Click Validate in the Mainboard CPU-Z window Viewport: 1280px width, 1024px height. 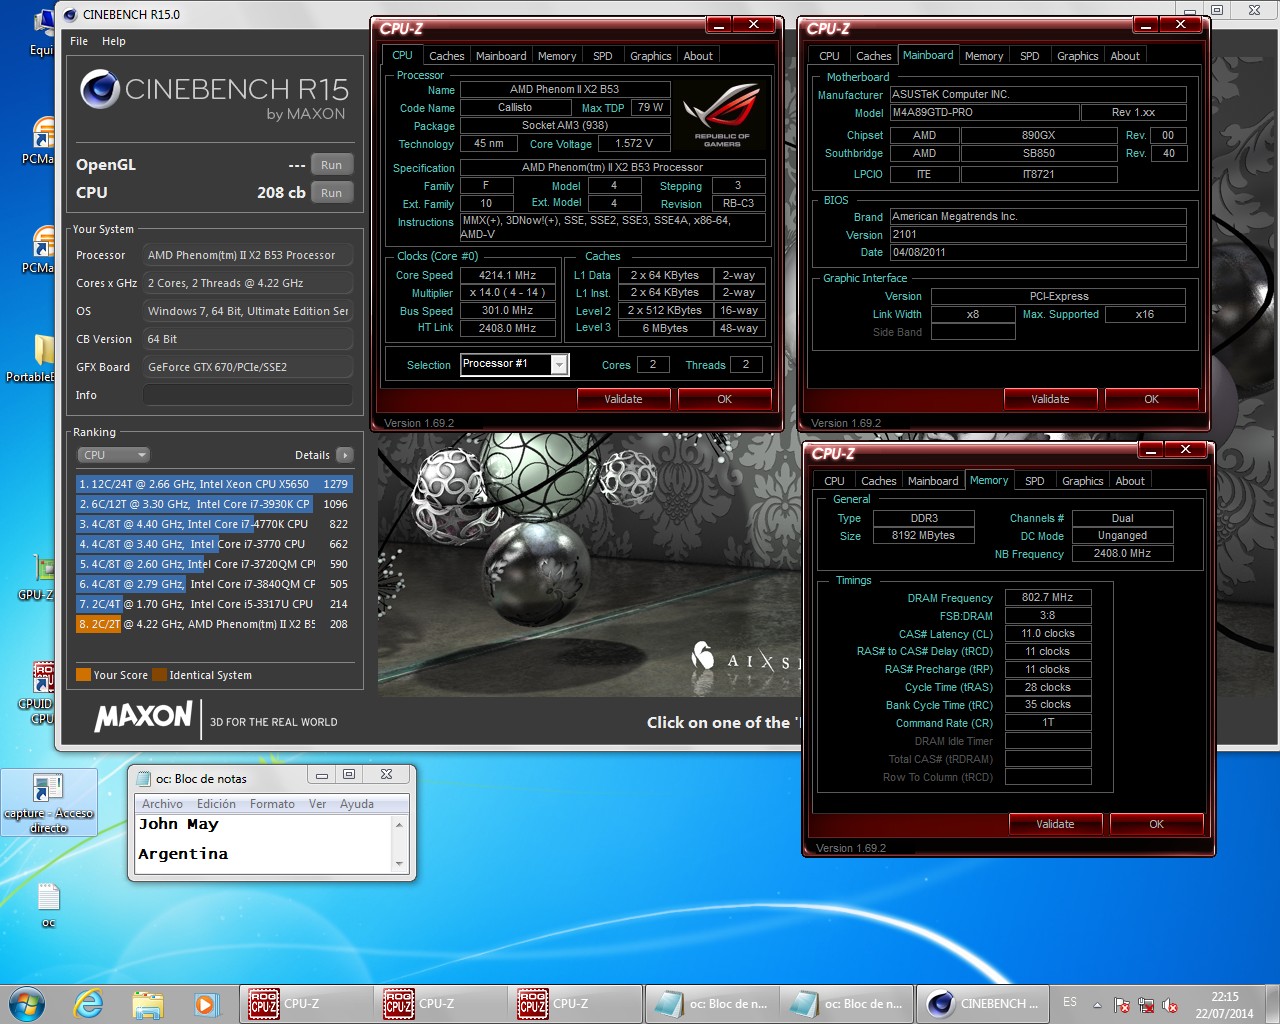(1050, 399)
